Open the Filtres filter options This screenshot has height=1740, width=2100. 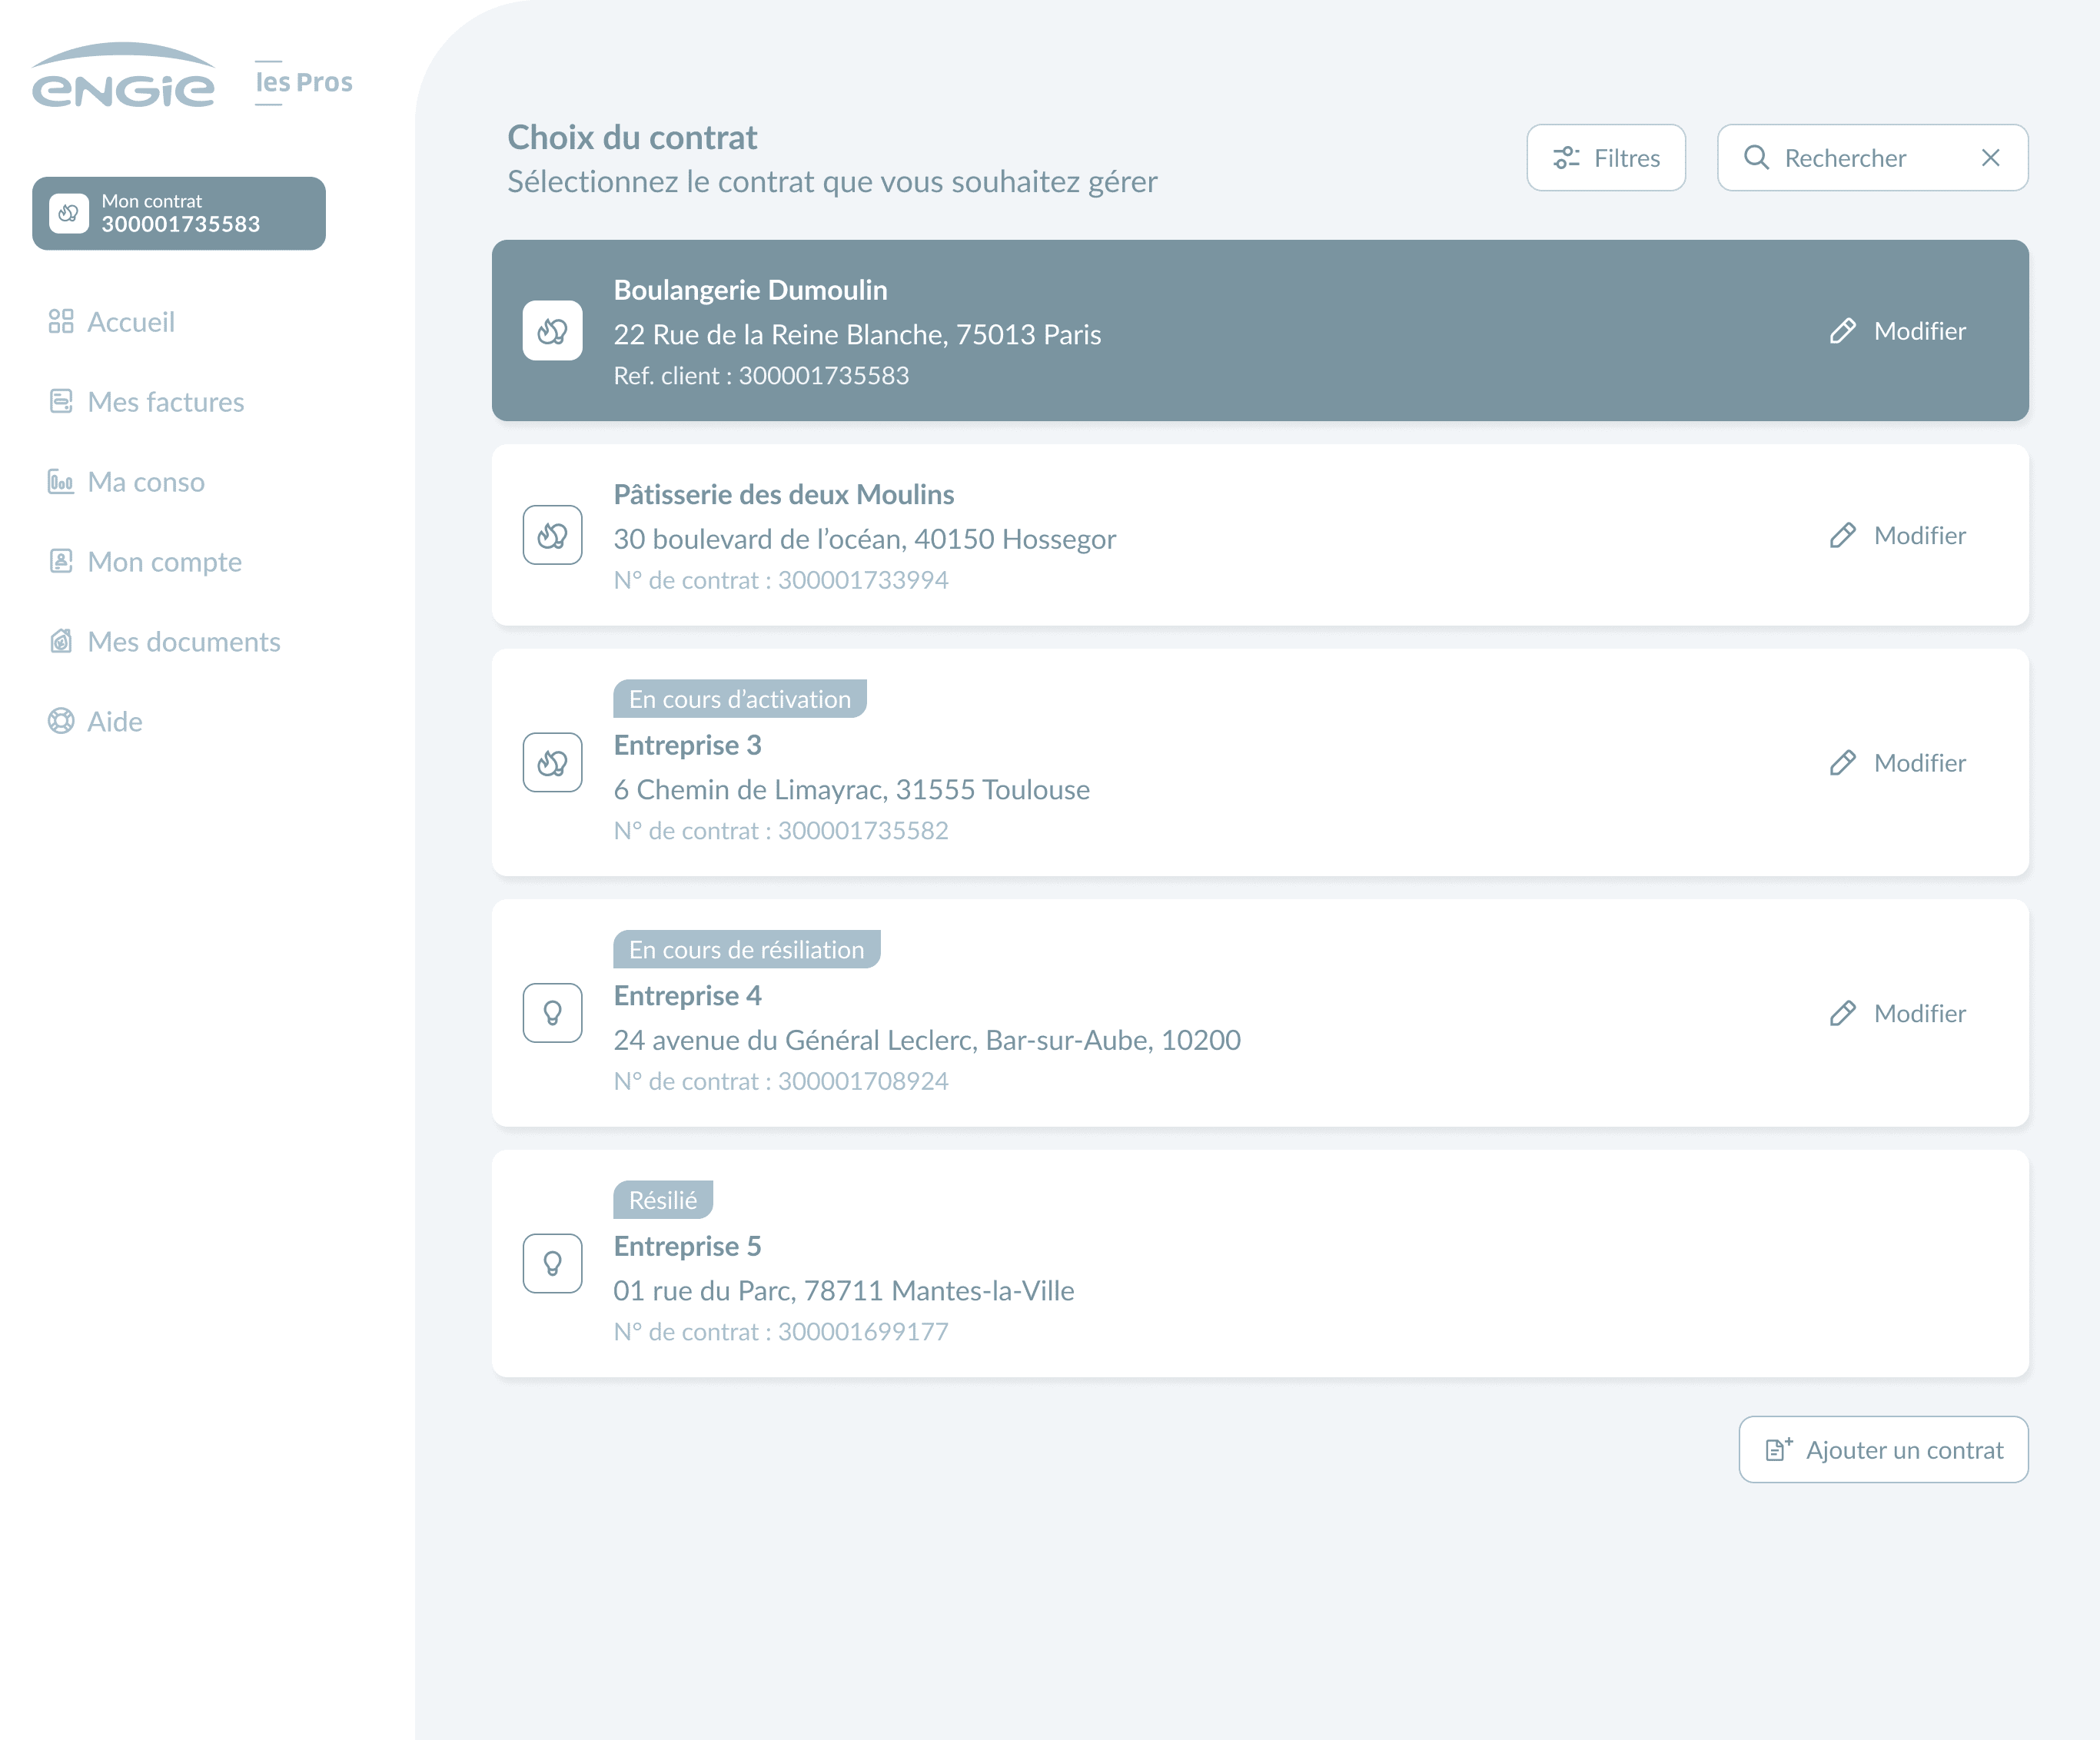tap(1605, 158)
